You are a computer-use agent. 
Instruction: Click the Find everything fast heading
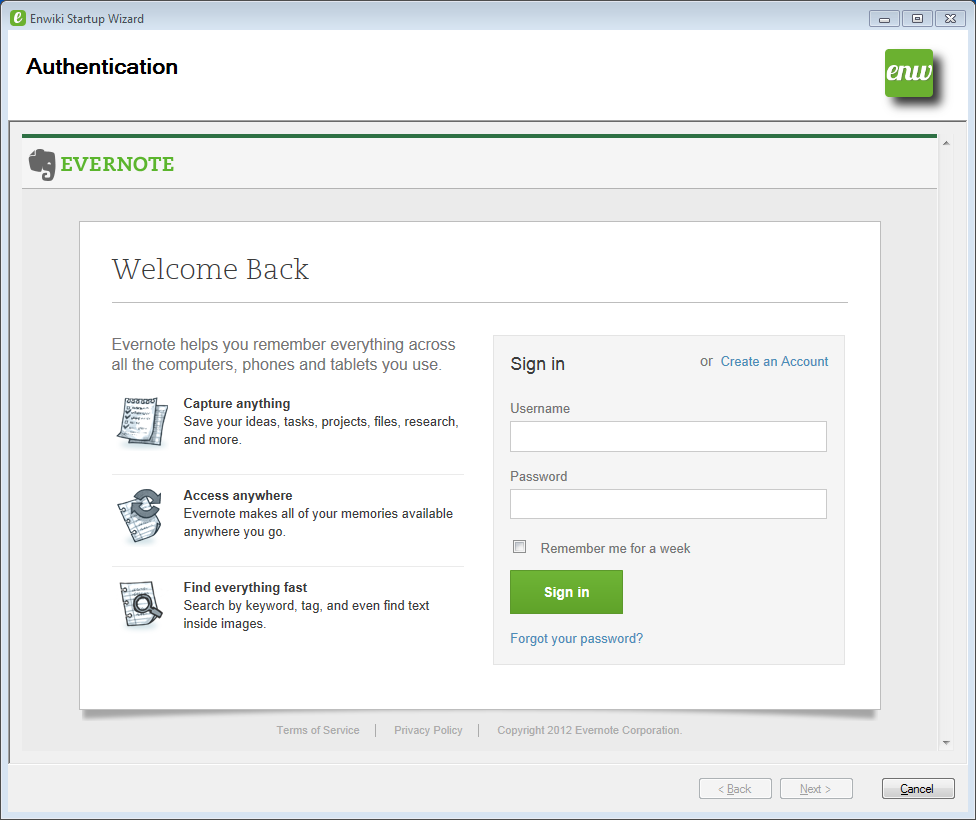click(x=245, y=587)
